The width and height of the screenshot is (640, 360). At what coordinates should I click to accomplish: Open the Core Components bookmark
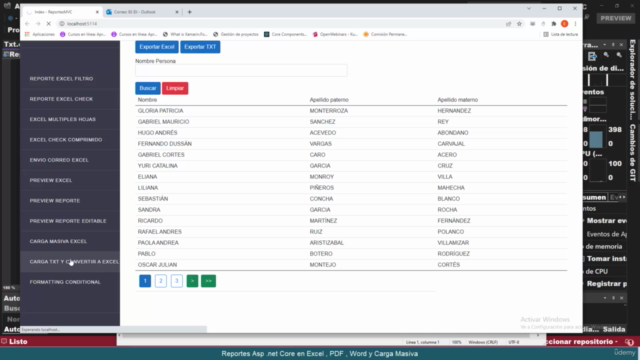click(285, 34)
